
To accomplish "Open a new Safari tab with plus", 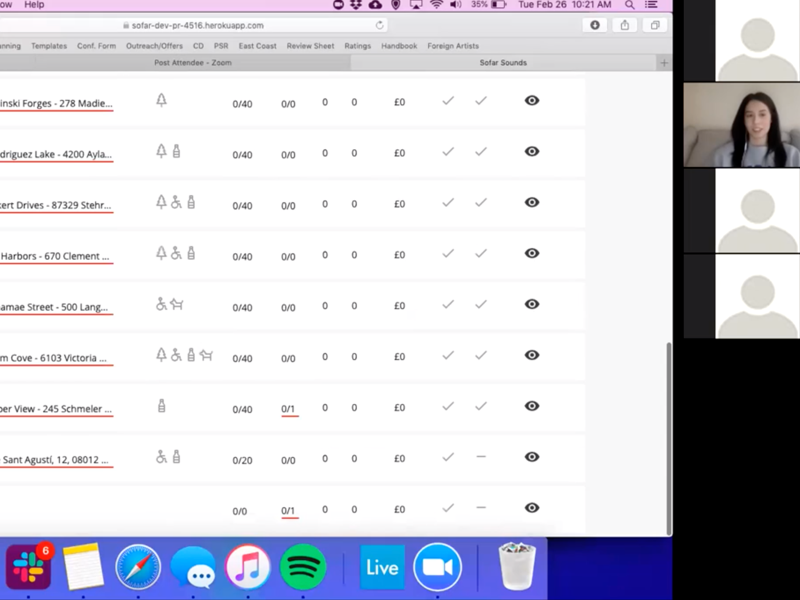I will tap(664, 63).
